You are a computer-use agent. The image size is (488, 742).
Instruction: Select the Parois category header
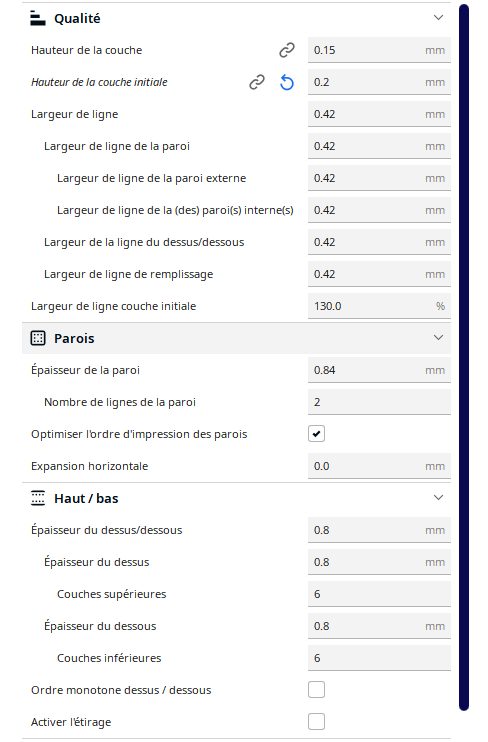[236, 338]
